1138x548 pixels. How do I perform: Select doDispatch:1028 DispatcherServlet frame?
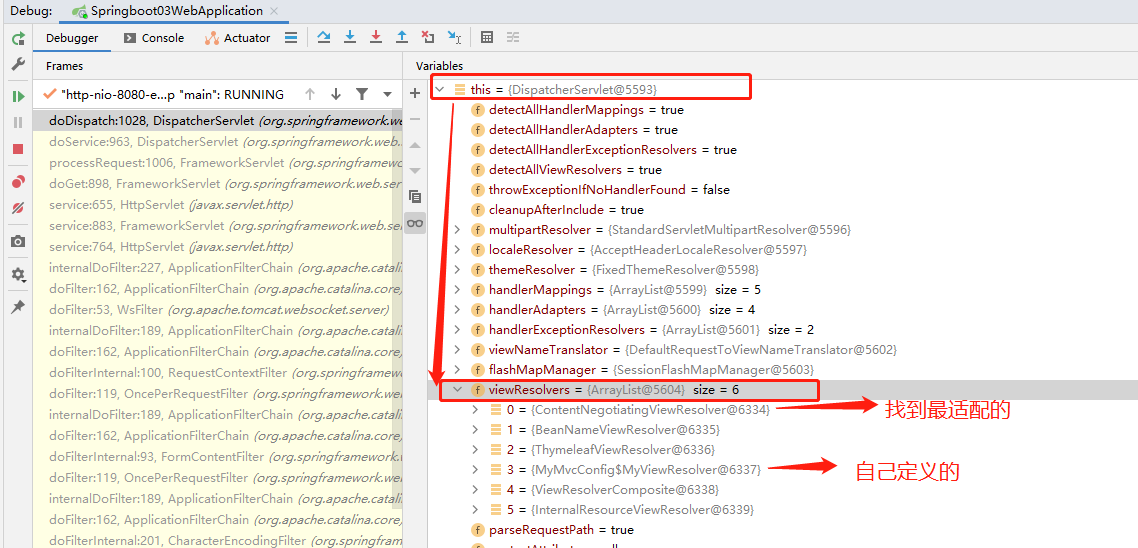tap(217, 120)
